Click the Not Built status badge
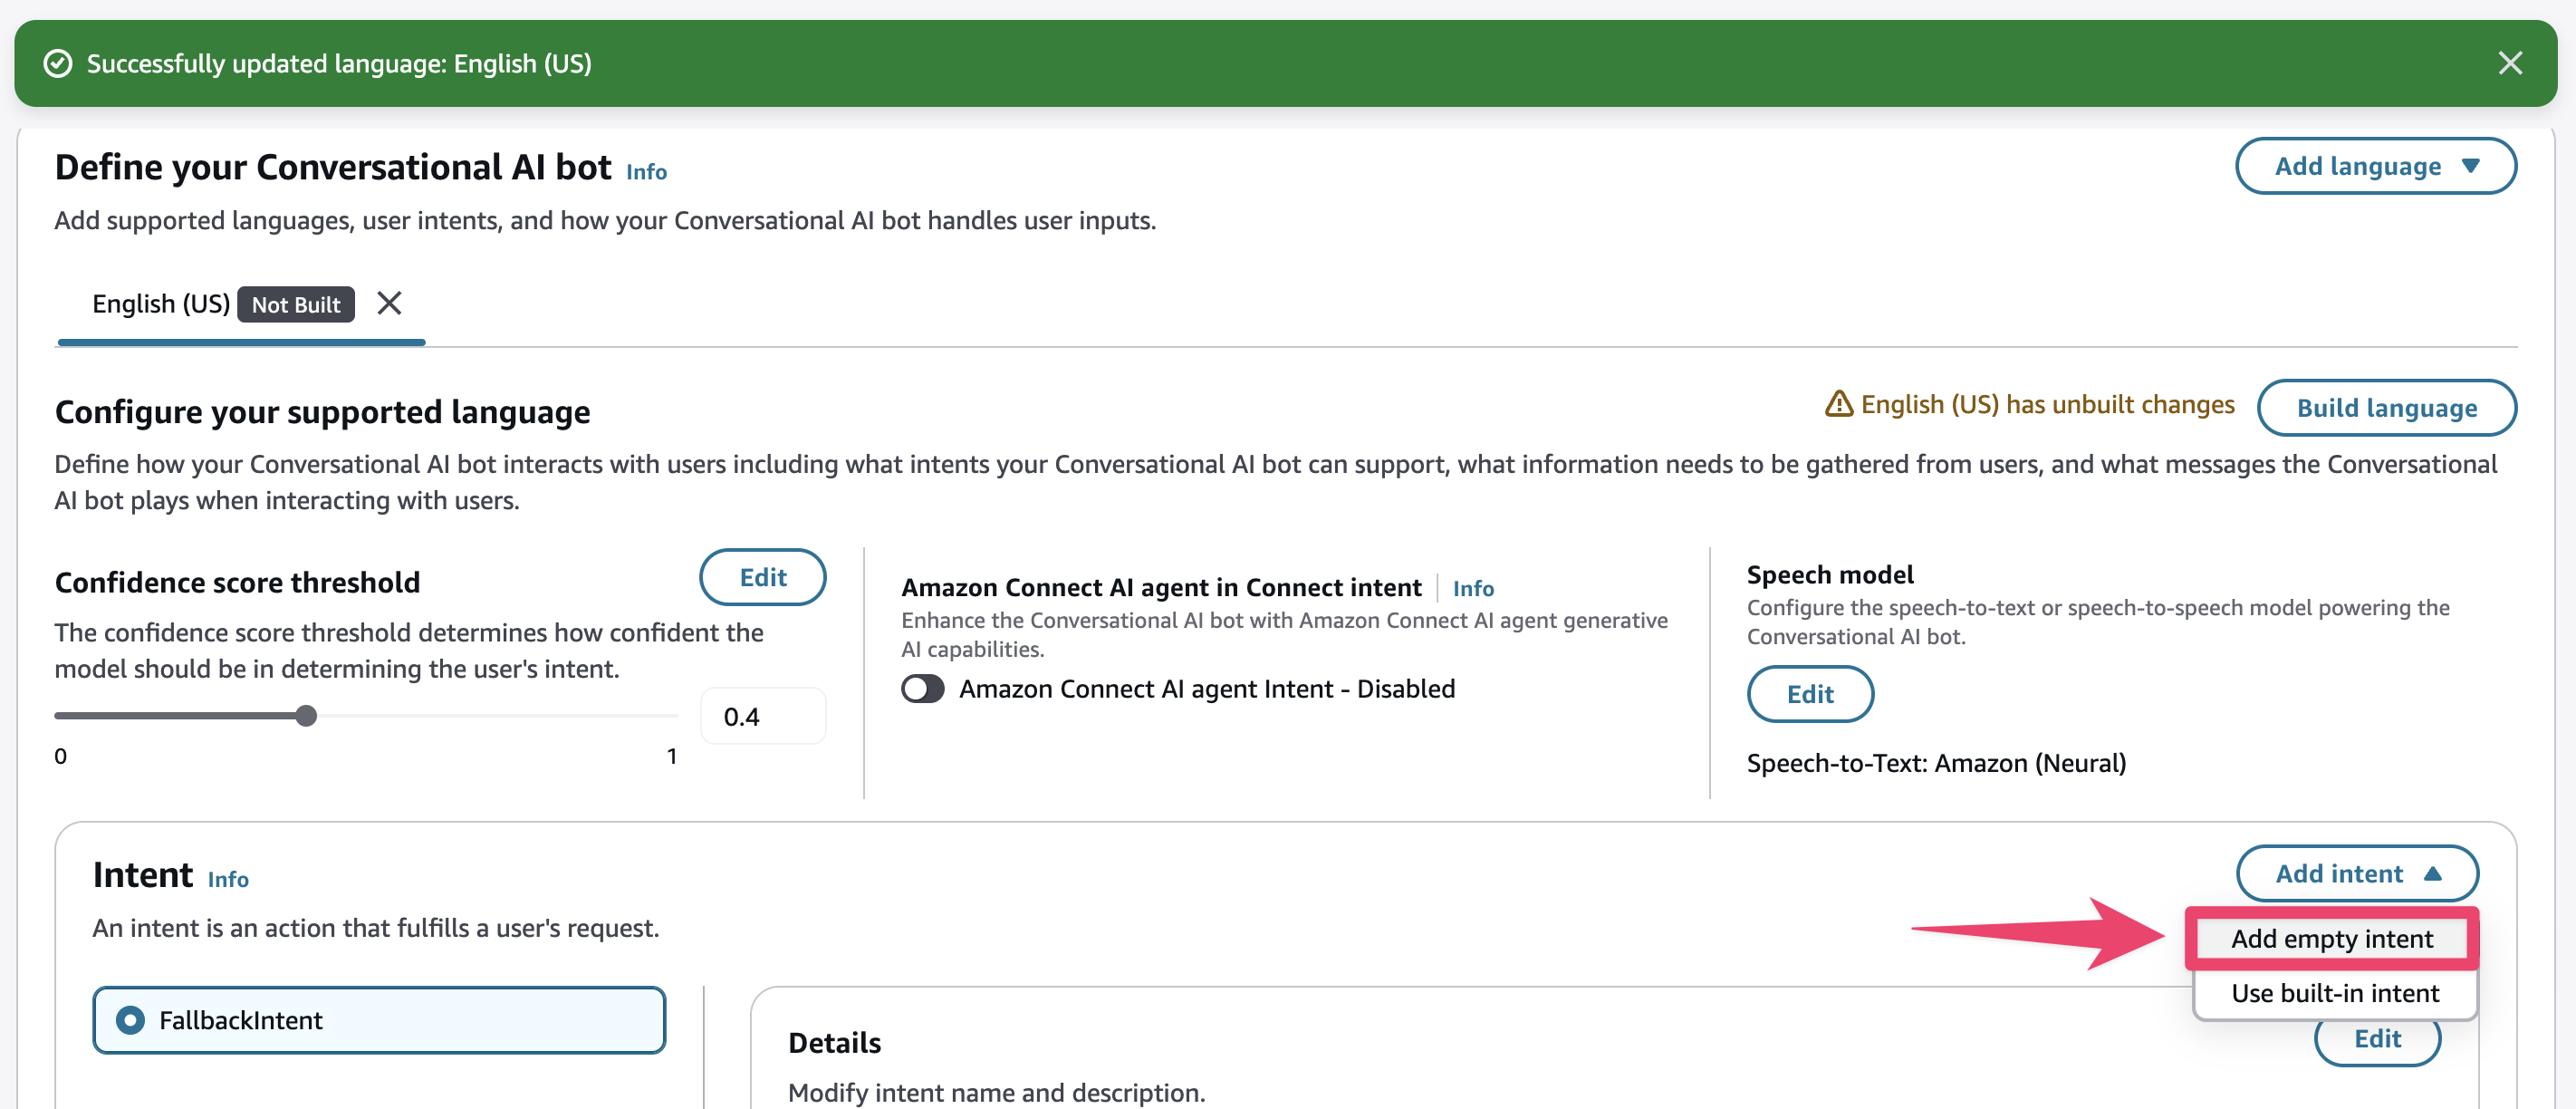 click(296, 305)
